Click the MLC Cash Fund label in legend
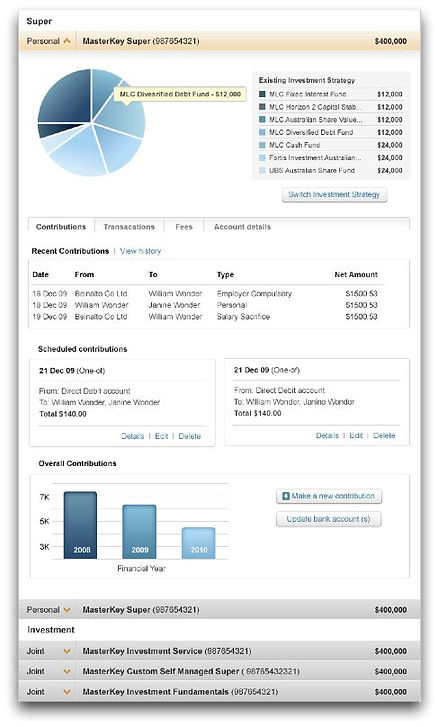 (x=294, y=145)
